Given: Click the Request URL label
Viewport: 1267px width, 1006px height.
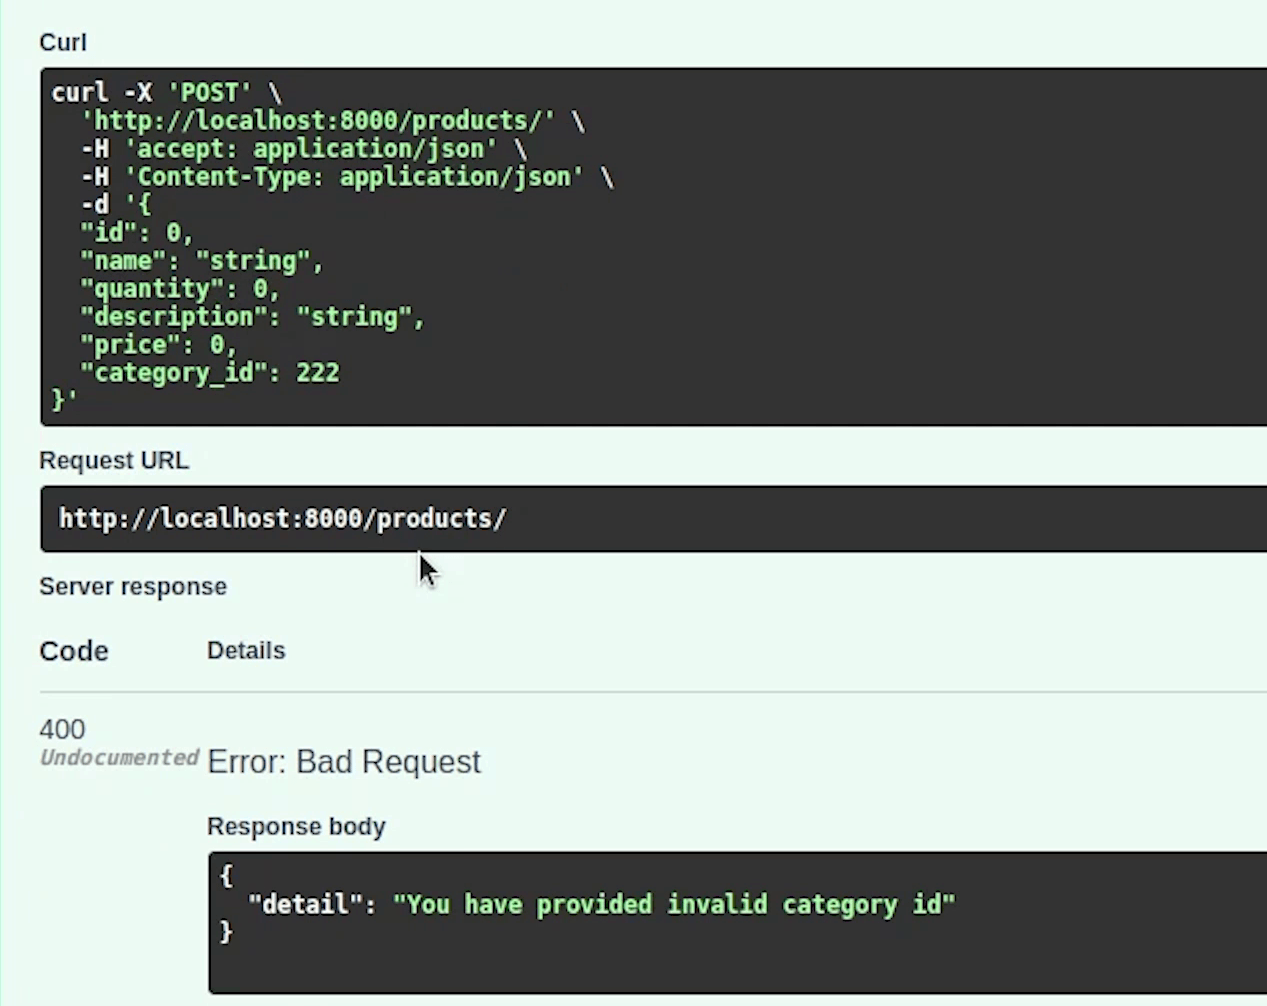Looking at the screenshot, I should [x=114, y=460].
